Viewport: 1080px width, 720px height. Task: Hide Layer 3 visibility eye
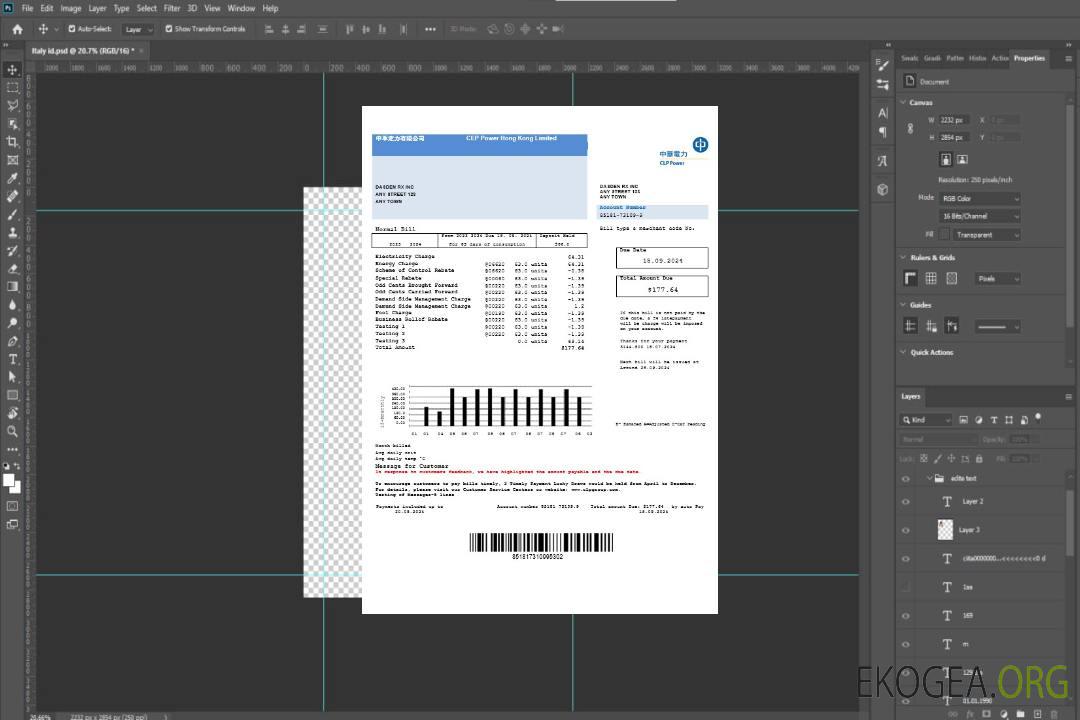tap(906, 531)
